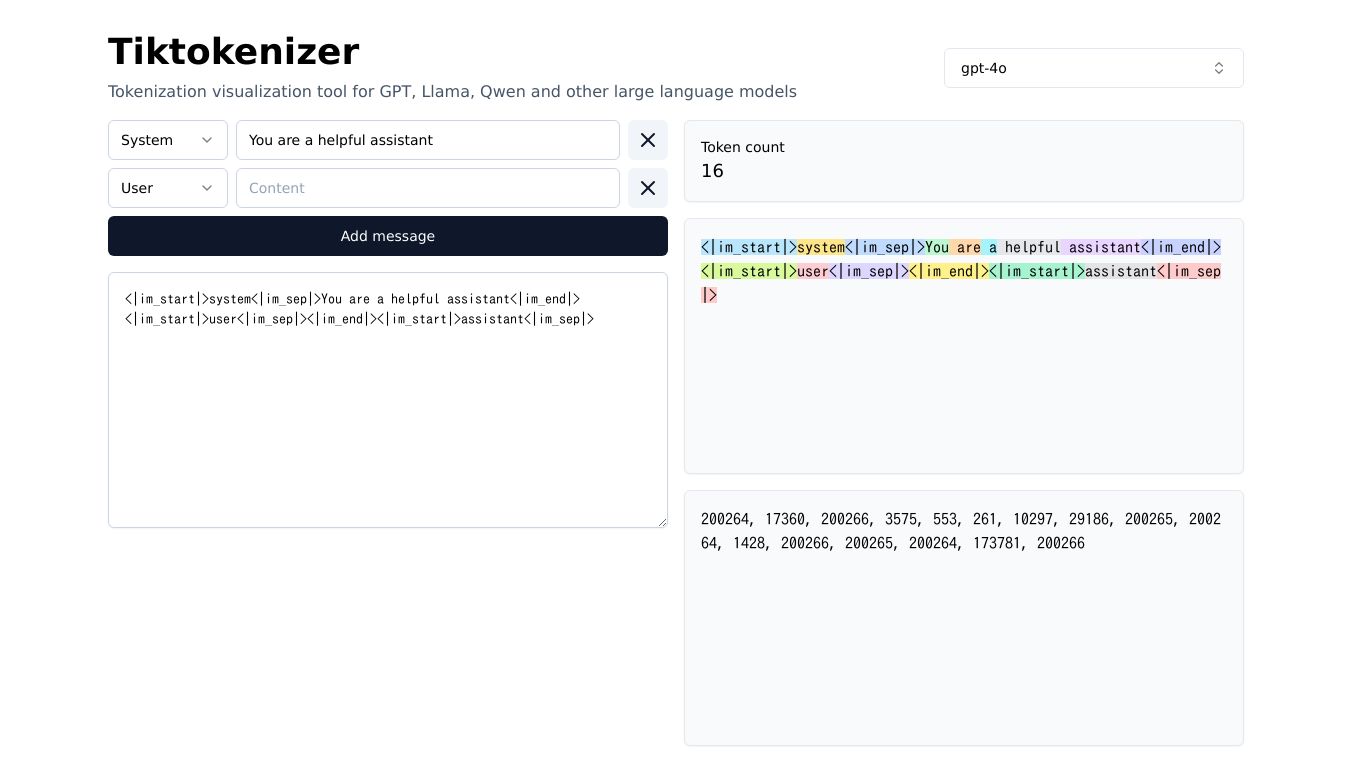Click the yellow "system" token highlight

click(821, 247)
